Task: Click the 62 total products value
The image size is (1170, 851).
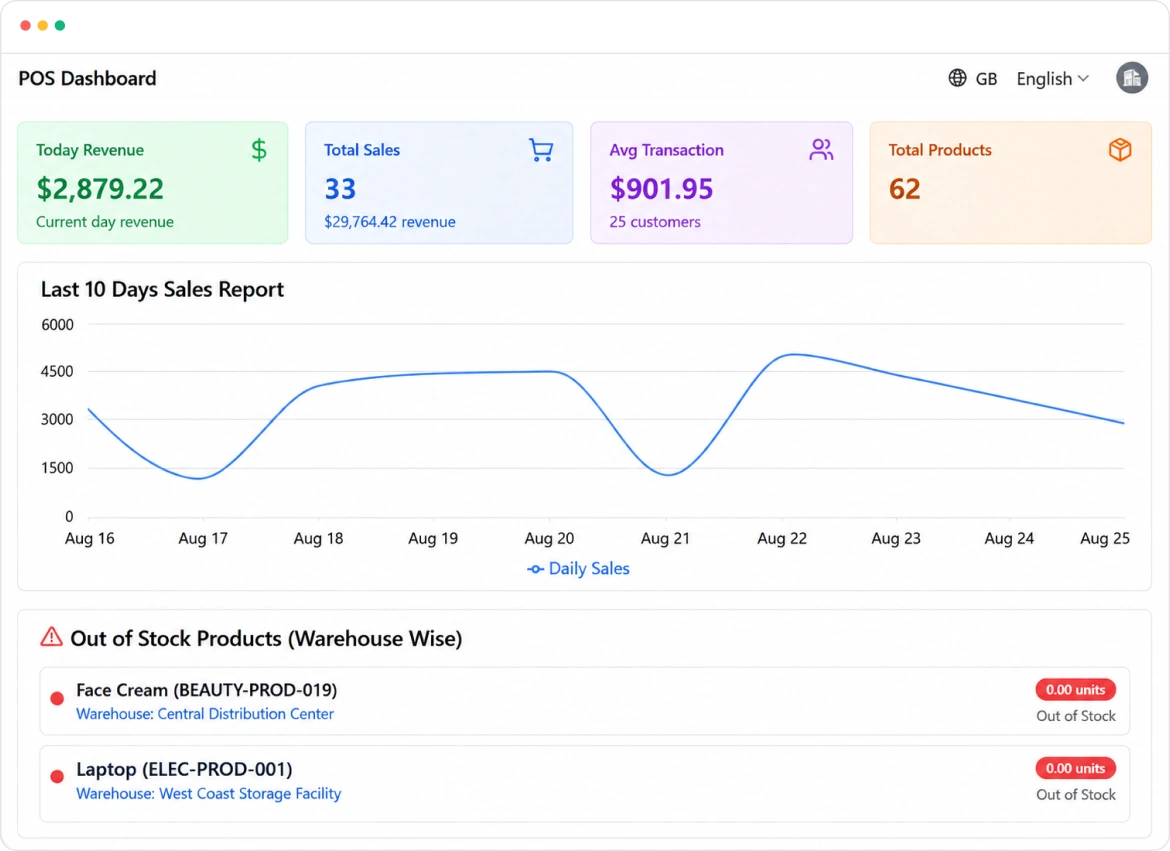Action: pyautogui.click(x=904, y=189)
